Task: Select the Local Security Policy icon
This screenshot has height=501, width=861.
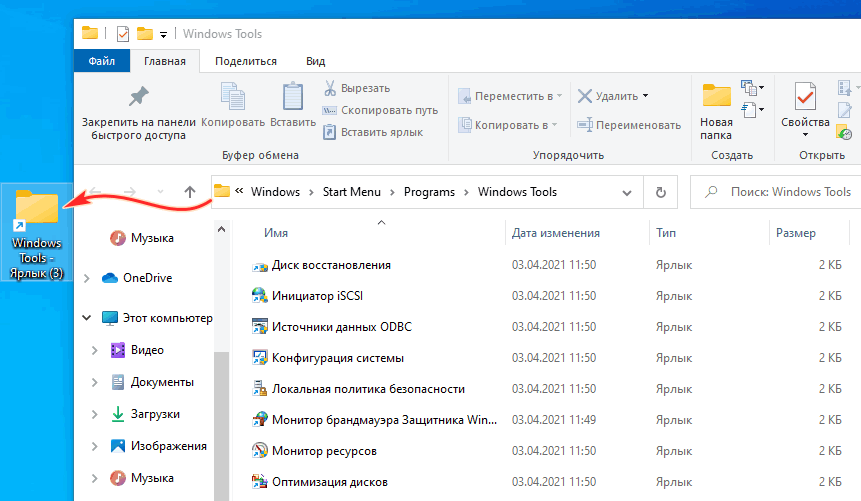Action: click(259, 389)
